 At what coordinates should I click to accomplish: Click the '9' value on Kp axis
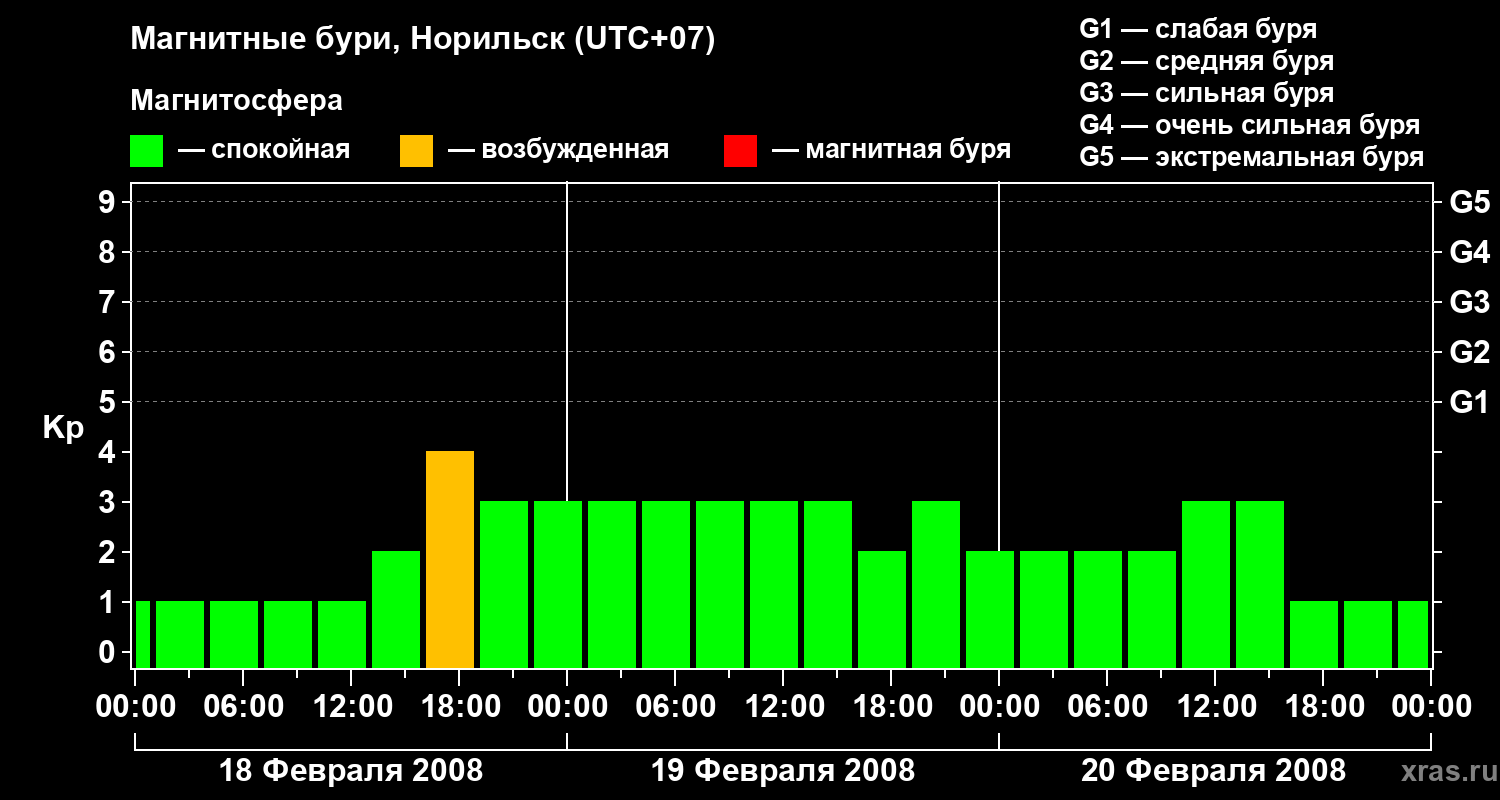pyautogui.click(x=109, y=202)
